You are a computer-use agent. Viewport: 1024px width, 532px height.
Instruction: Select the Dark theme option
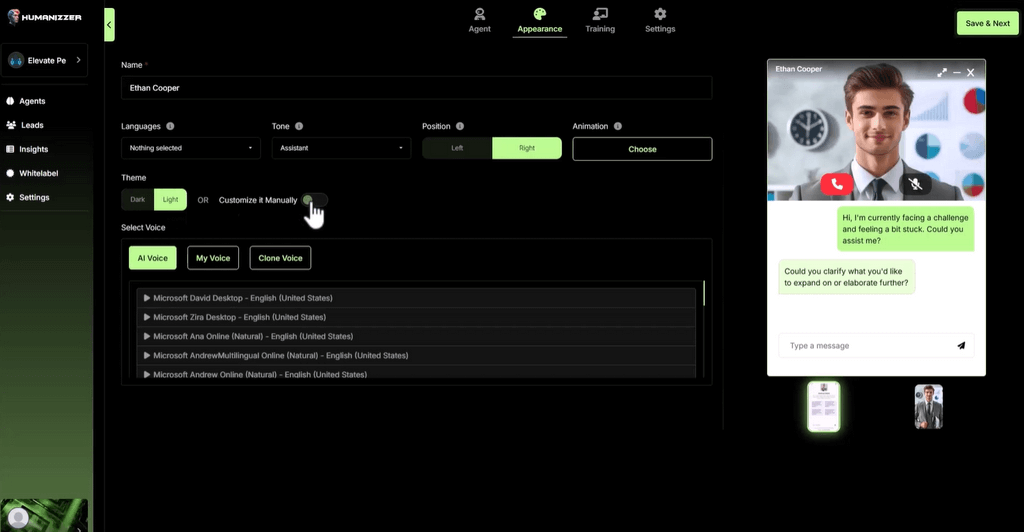[138, 200]
